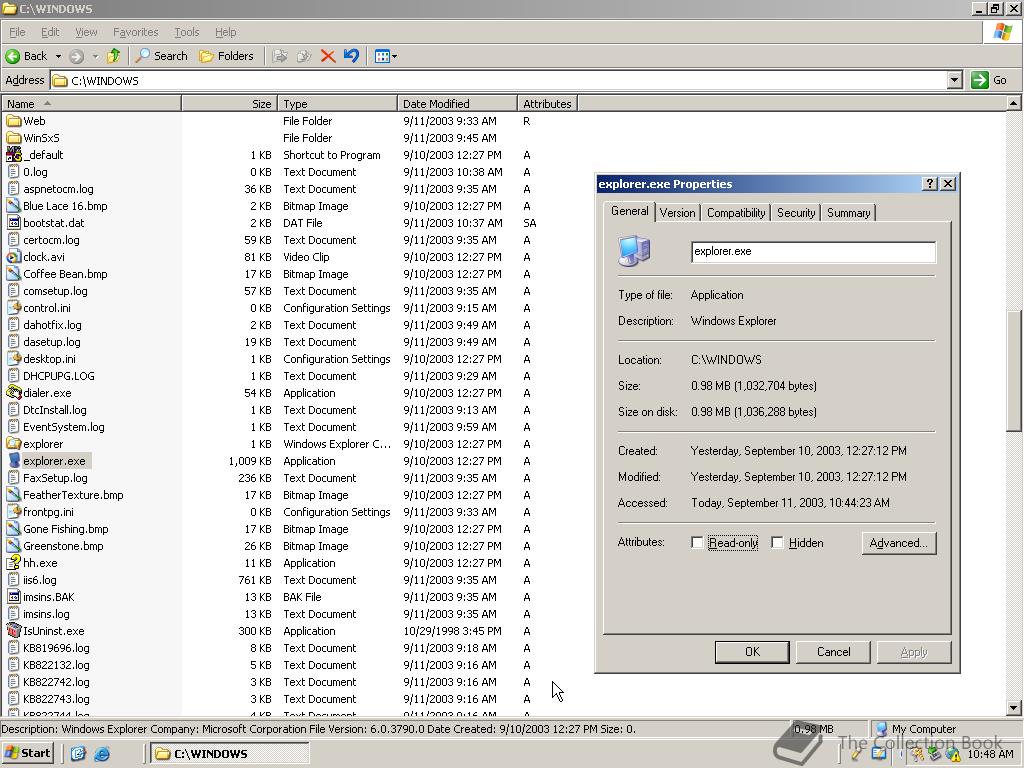Viewport: 1024px width, 768px height.
Task: Select the hh.exe help icon
Action: [13, 562]
